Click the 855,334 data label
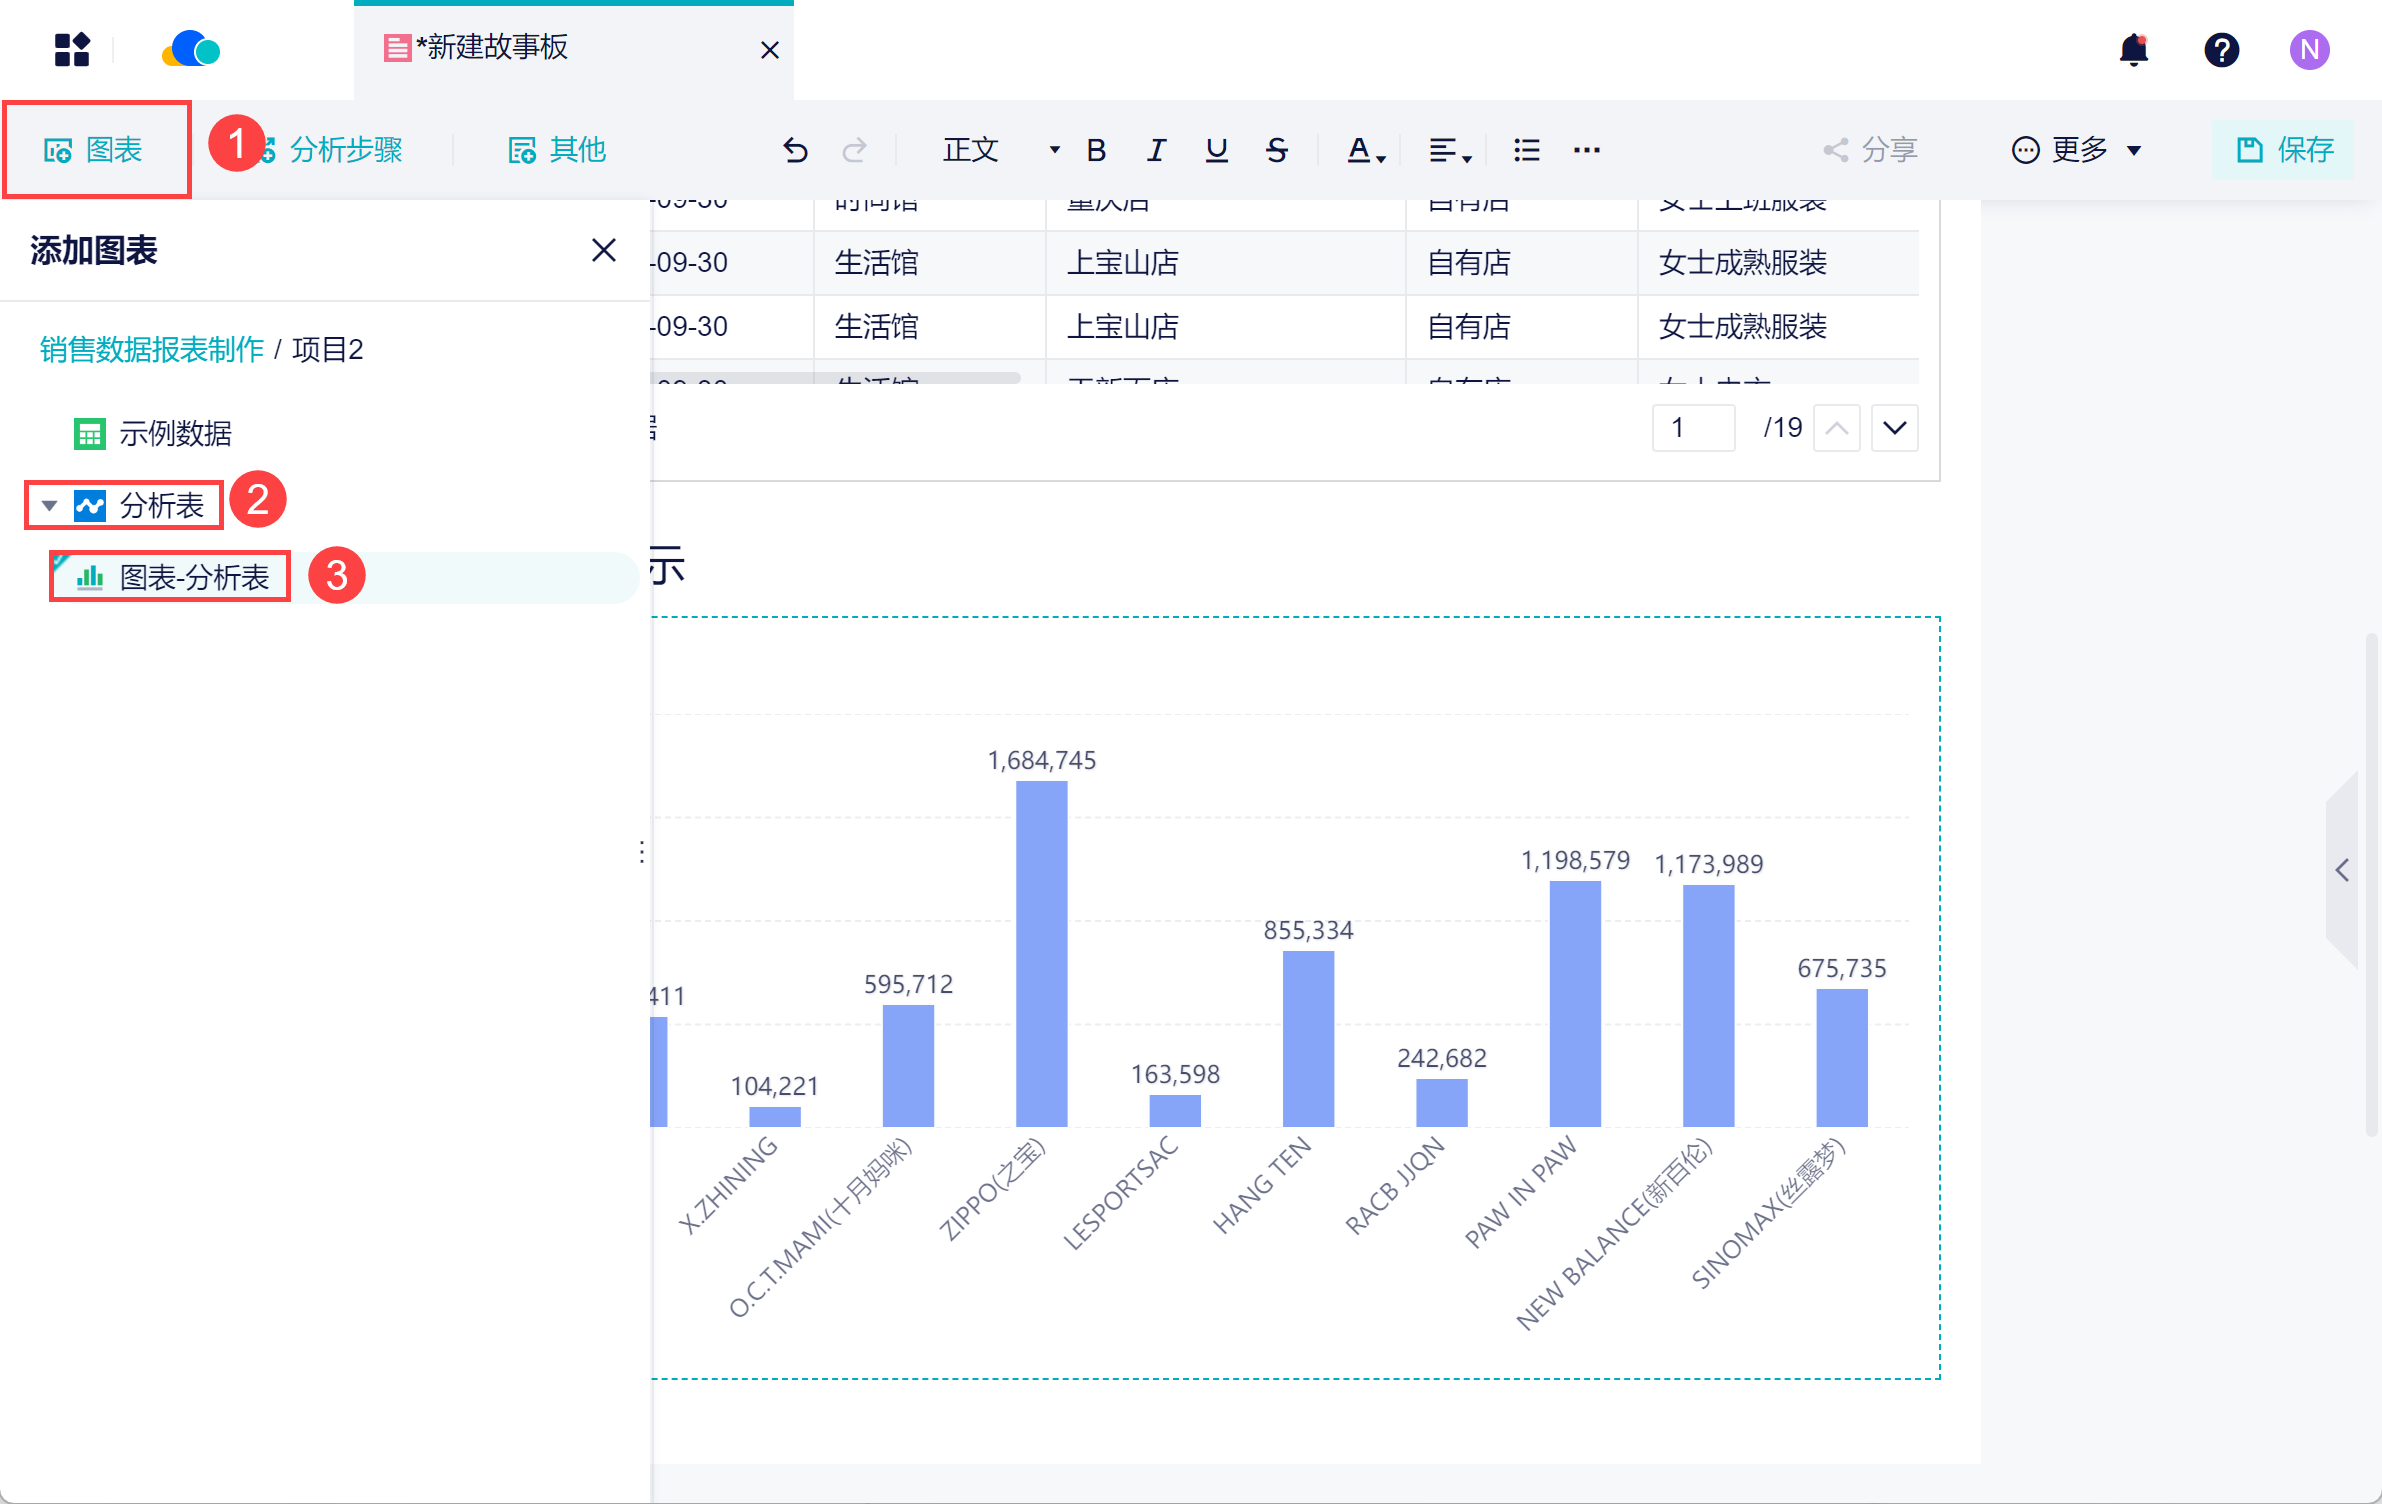 click(1308, 930)
